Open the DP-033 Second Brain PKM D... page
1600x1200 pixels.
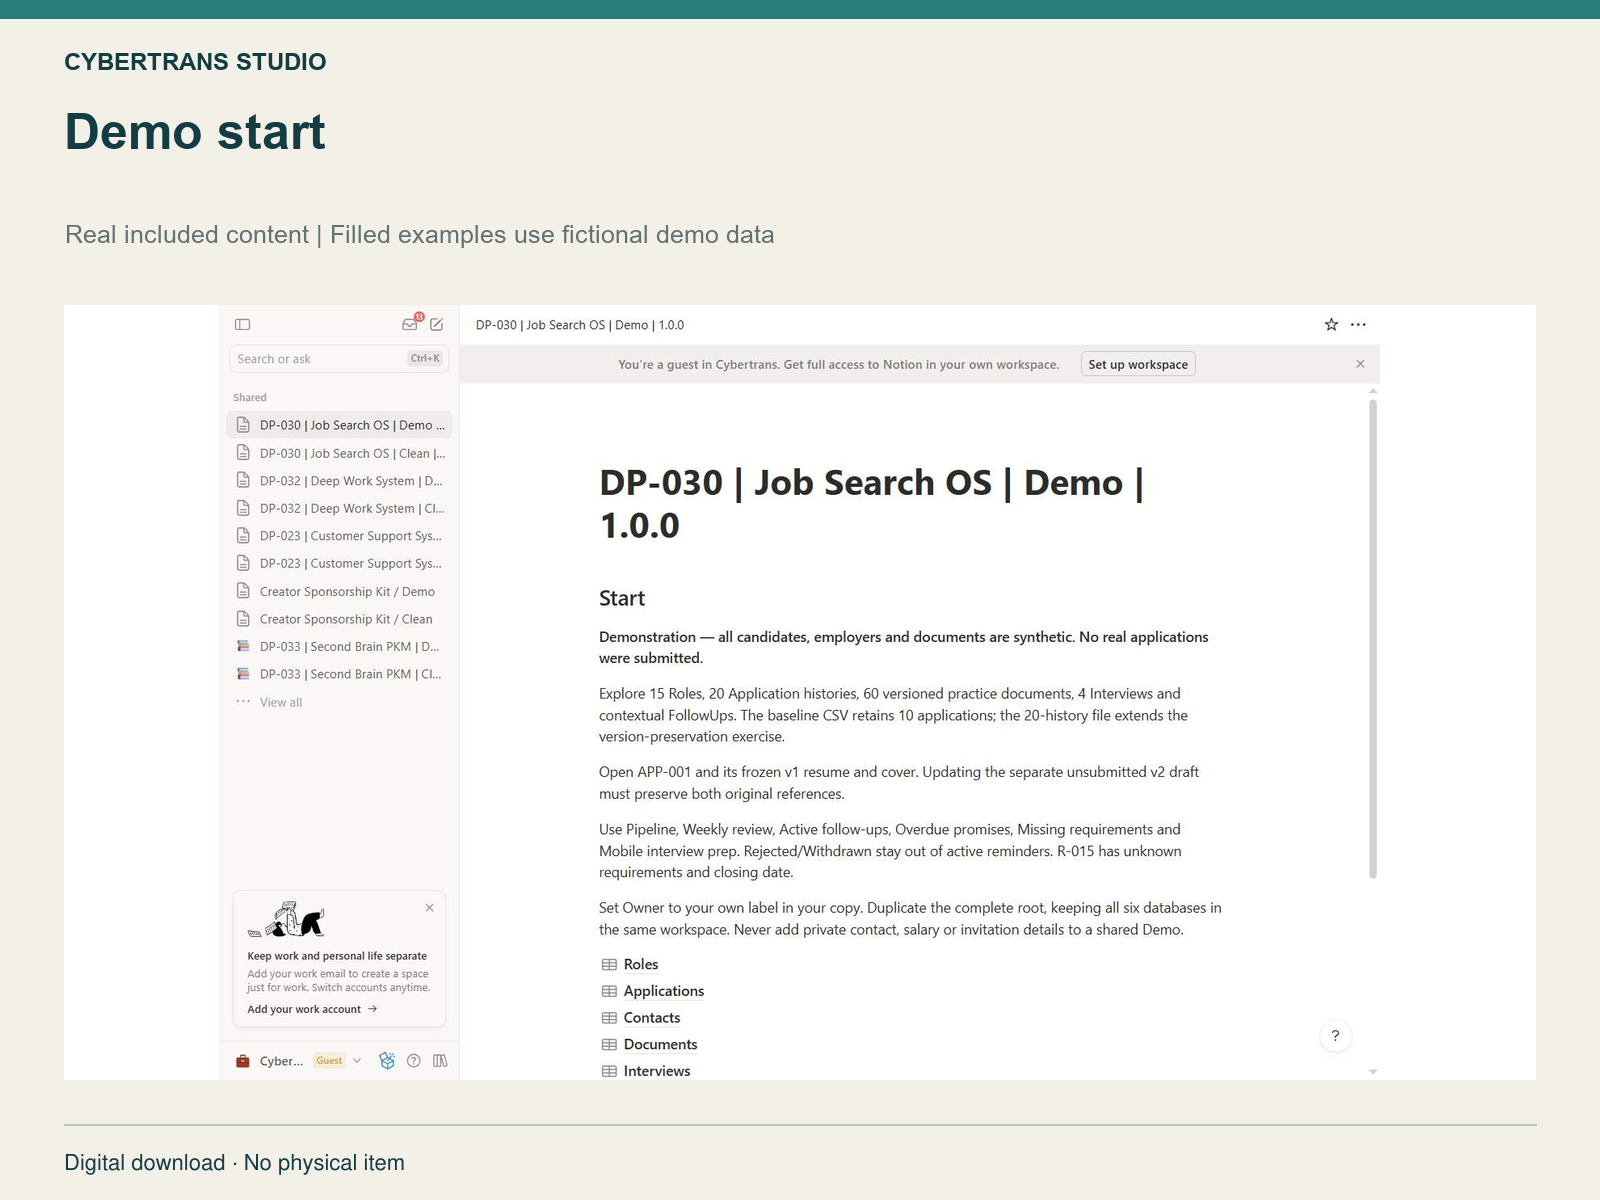tap(340, 646)
